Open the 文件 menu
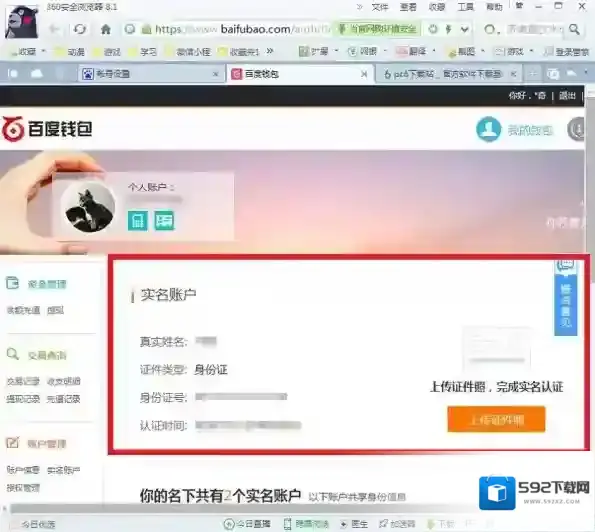Image resolution: width=595 pixels, height=532 pixels. click(x=380, y=7)
